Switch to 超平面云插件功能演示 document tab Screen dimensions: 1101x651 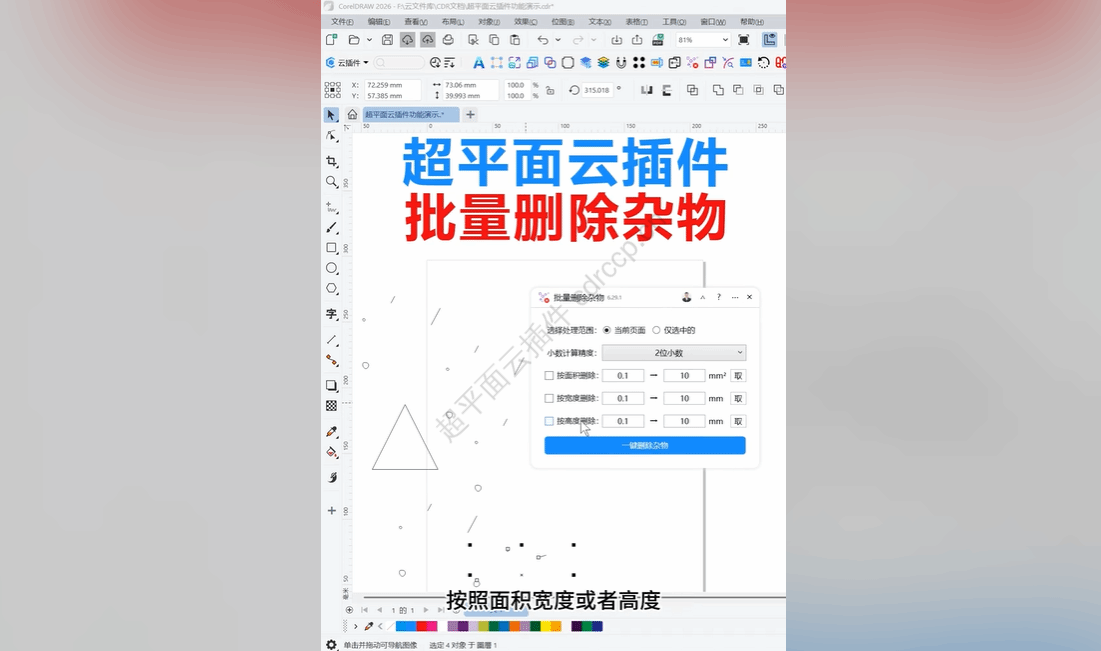411,114
